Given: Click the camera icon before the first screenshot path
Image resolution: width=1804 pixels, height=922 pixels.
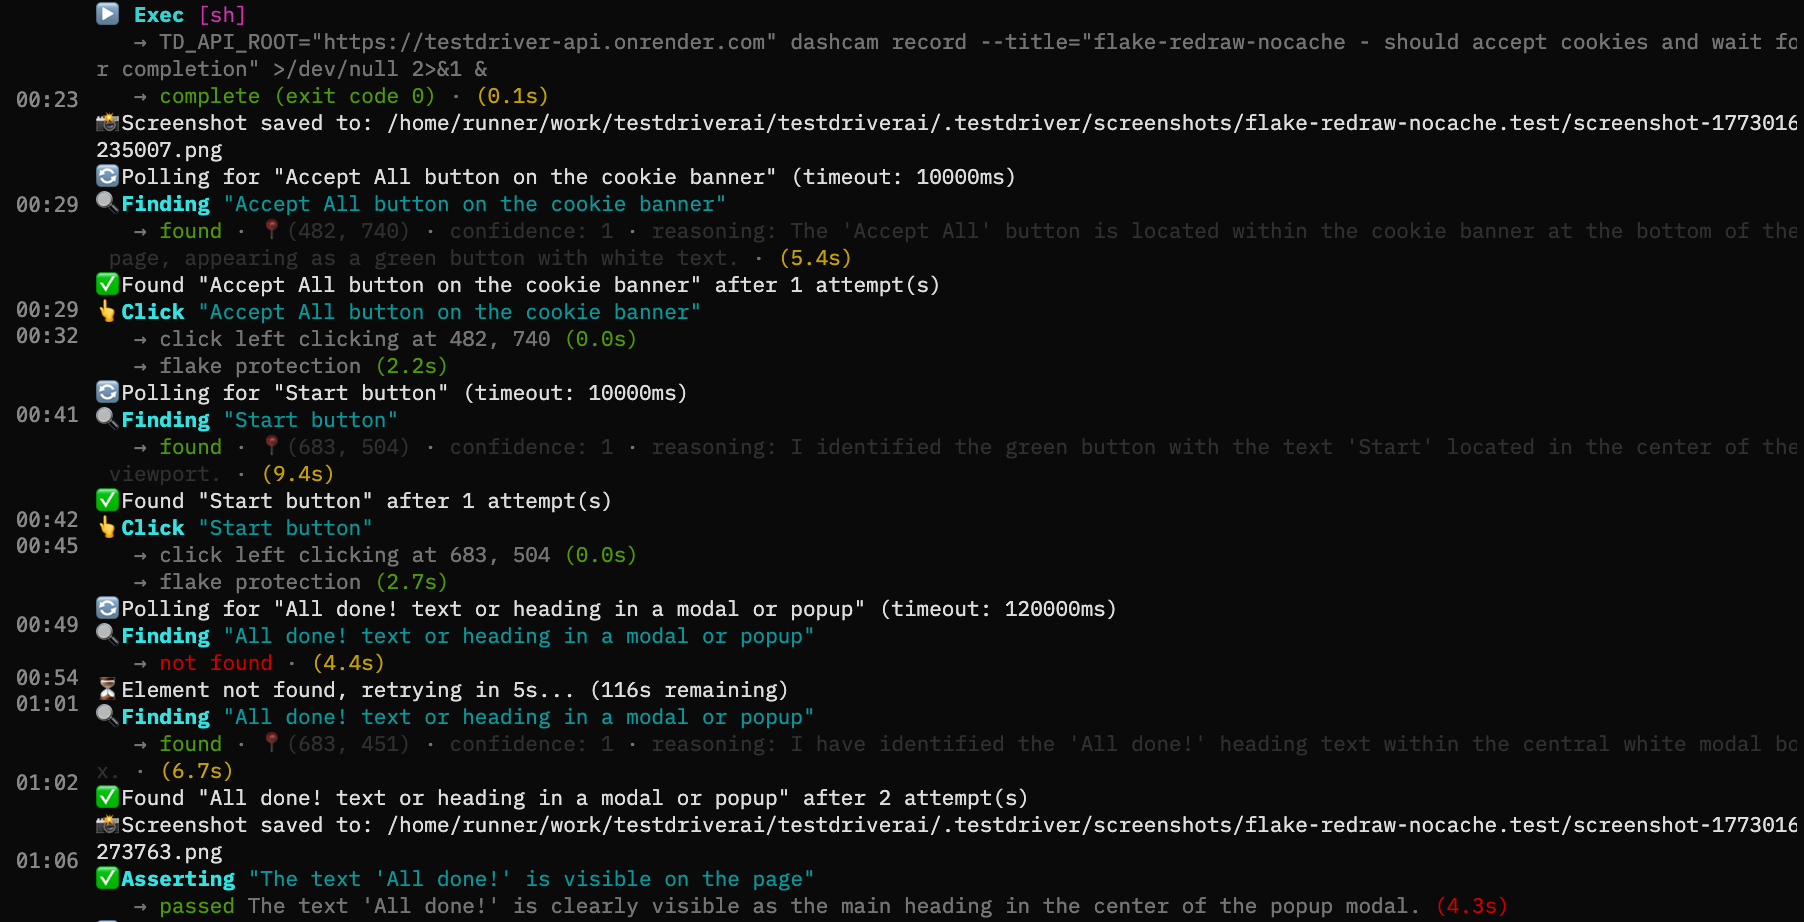Looking at the screenshot, I should [x=108, y=122].
